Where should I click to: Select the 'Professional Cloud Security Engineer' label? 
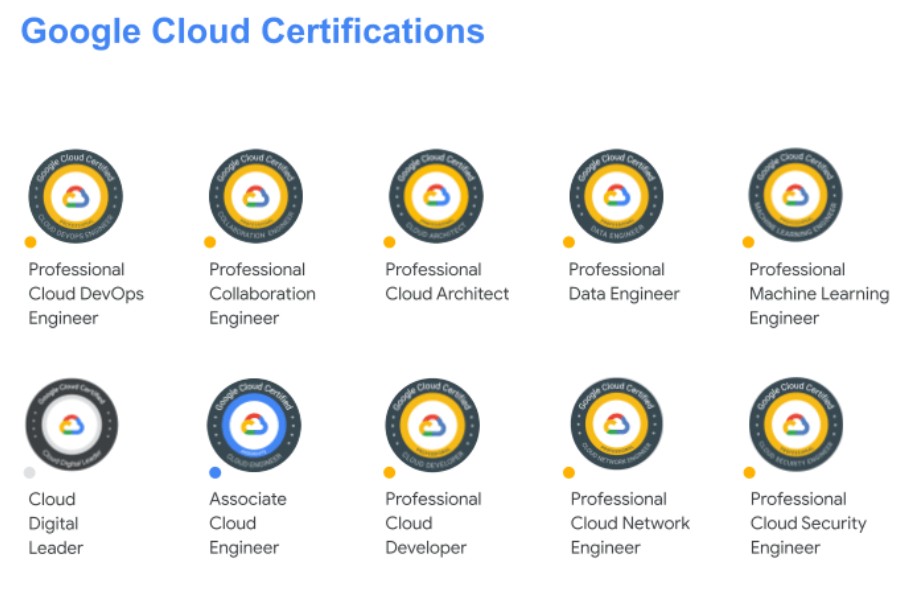tap(809, 523)
